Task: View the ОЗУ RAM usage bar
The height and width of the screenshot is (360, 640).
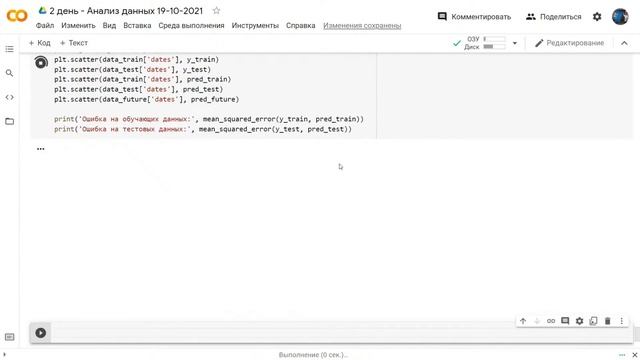Action: click(x=494, y=39)
